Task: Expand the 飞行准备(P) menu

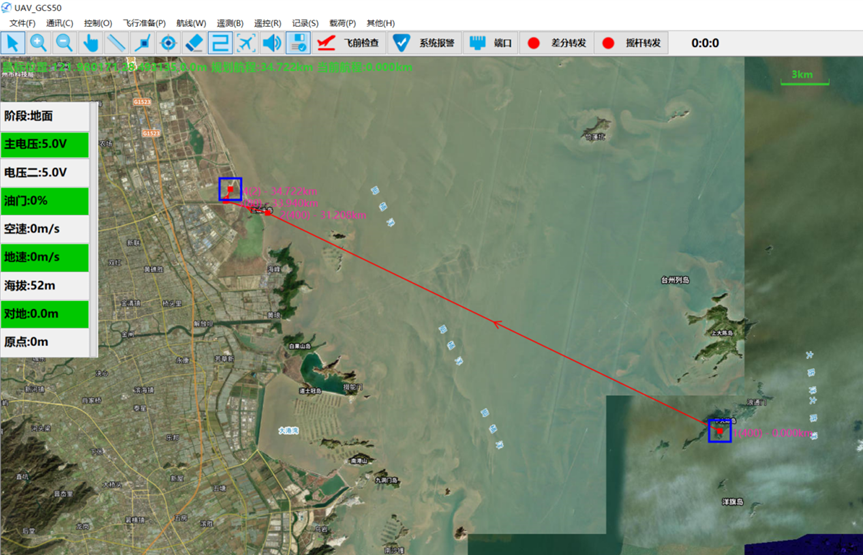Action: pyautogui.click(x=144, y=23)
